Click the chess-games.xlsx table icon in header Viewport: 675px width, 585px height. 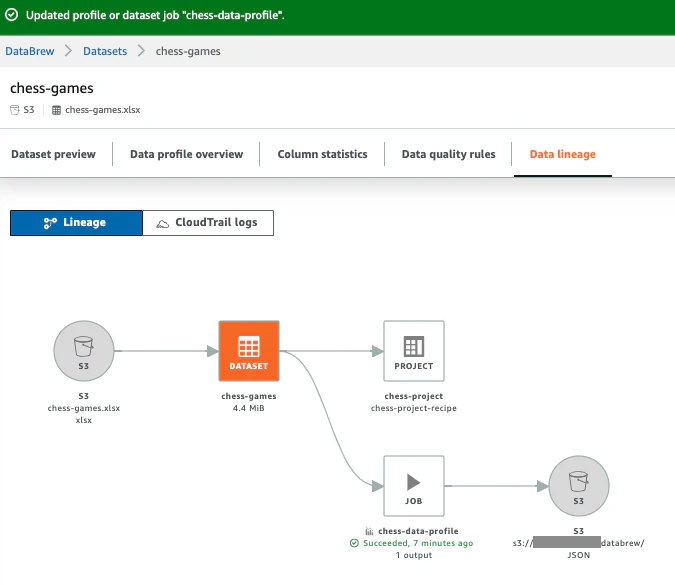click(56, 110)
